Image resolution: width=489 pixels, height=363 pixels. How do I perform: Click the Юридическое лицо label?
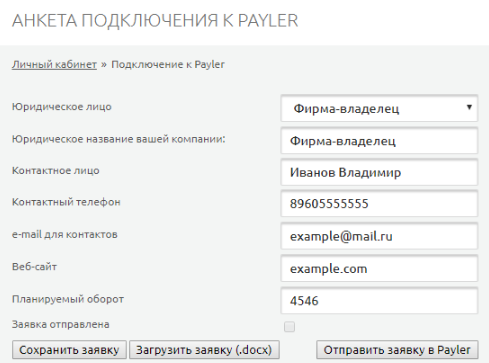point(62,107)
